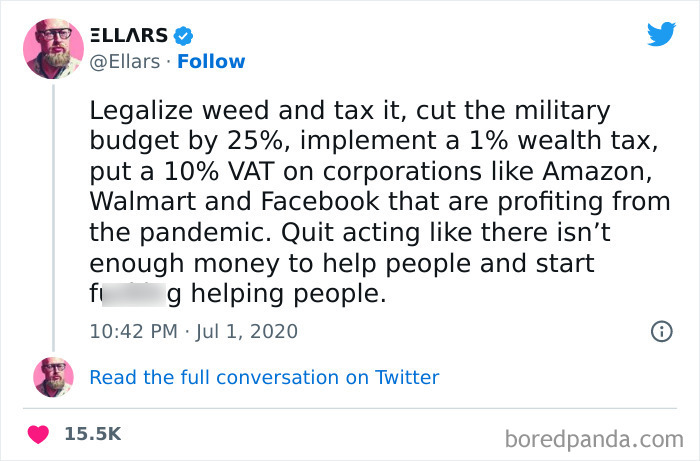Click the word Amazon in the tweet
The width and height of the screenshot is (700, 461).
597,171
